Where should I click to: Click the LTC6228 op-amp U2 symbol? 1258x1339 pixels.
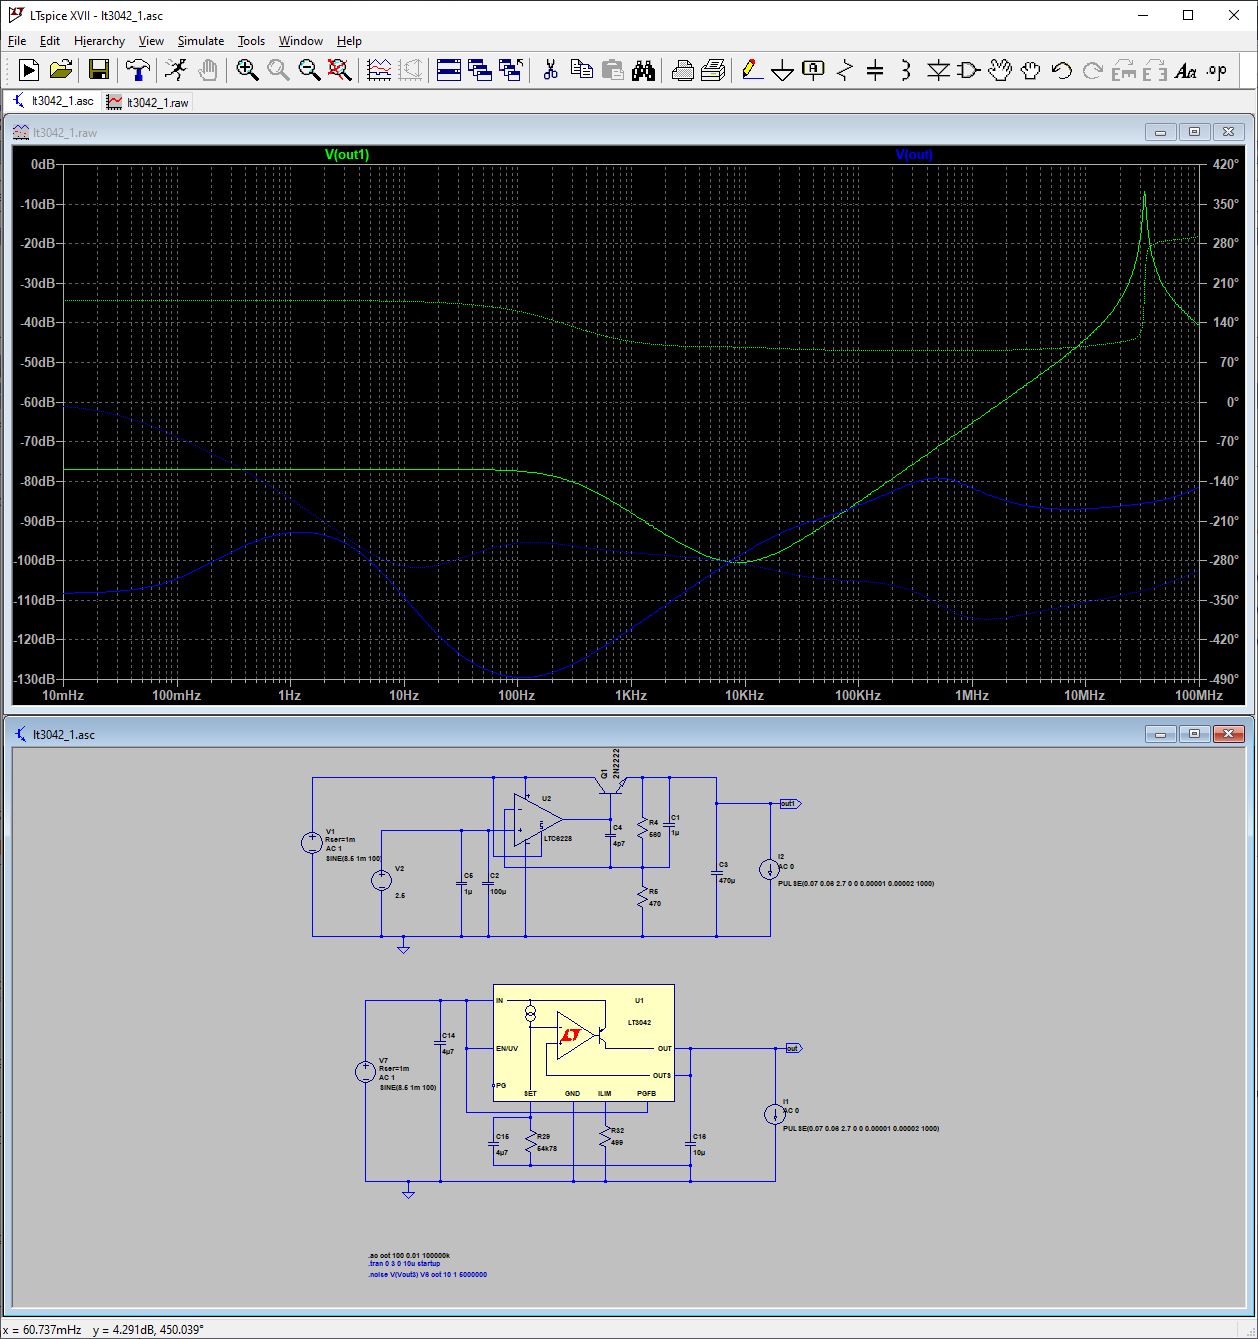[x=536, y=821]
